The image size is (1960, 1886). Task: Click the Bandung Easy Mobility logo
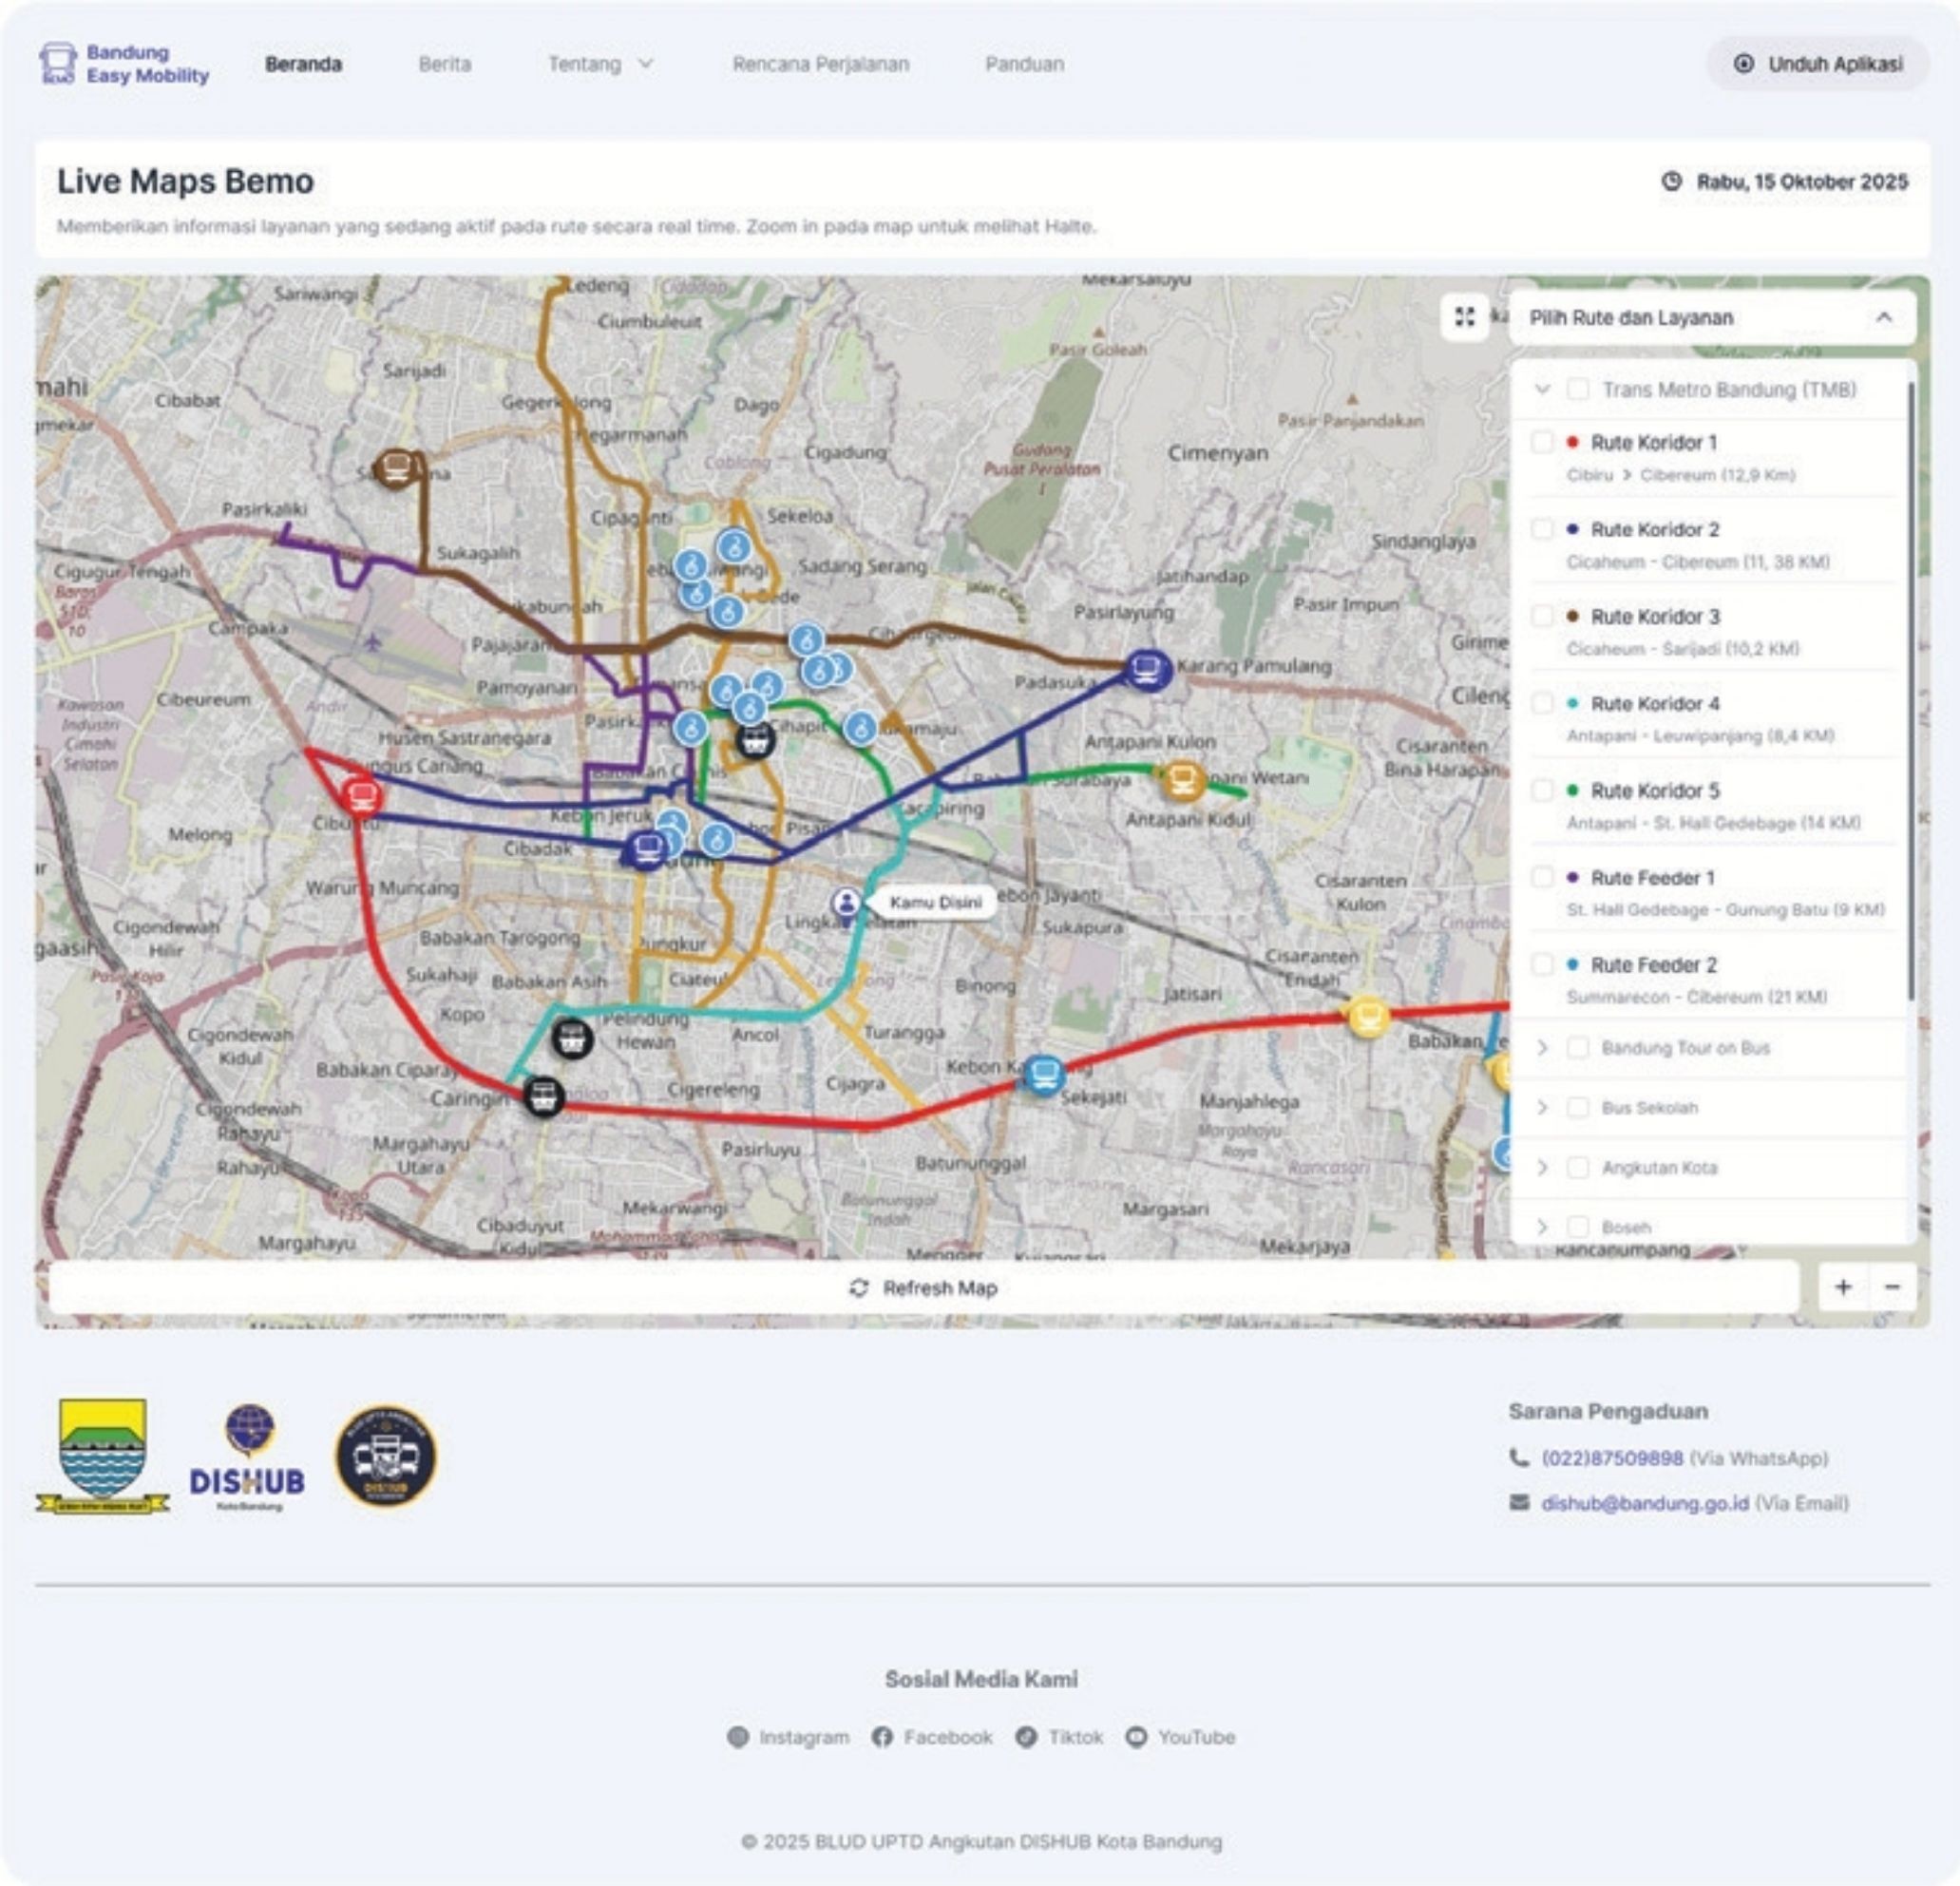pos(124,64)
